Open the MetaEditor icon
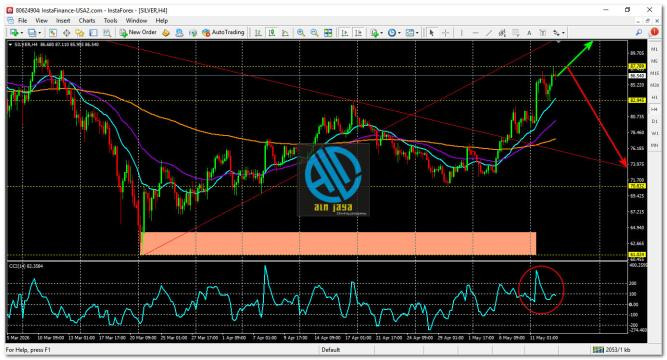 (166, 32)
